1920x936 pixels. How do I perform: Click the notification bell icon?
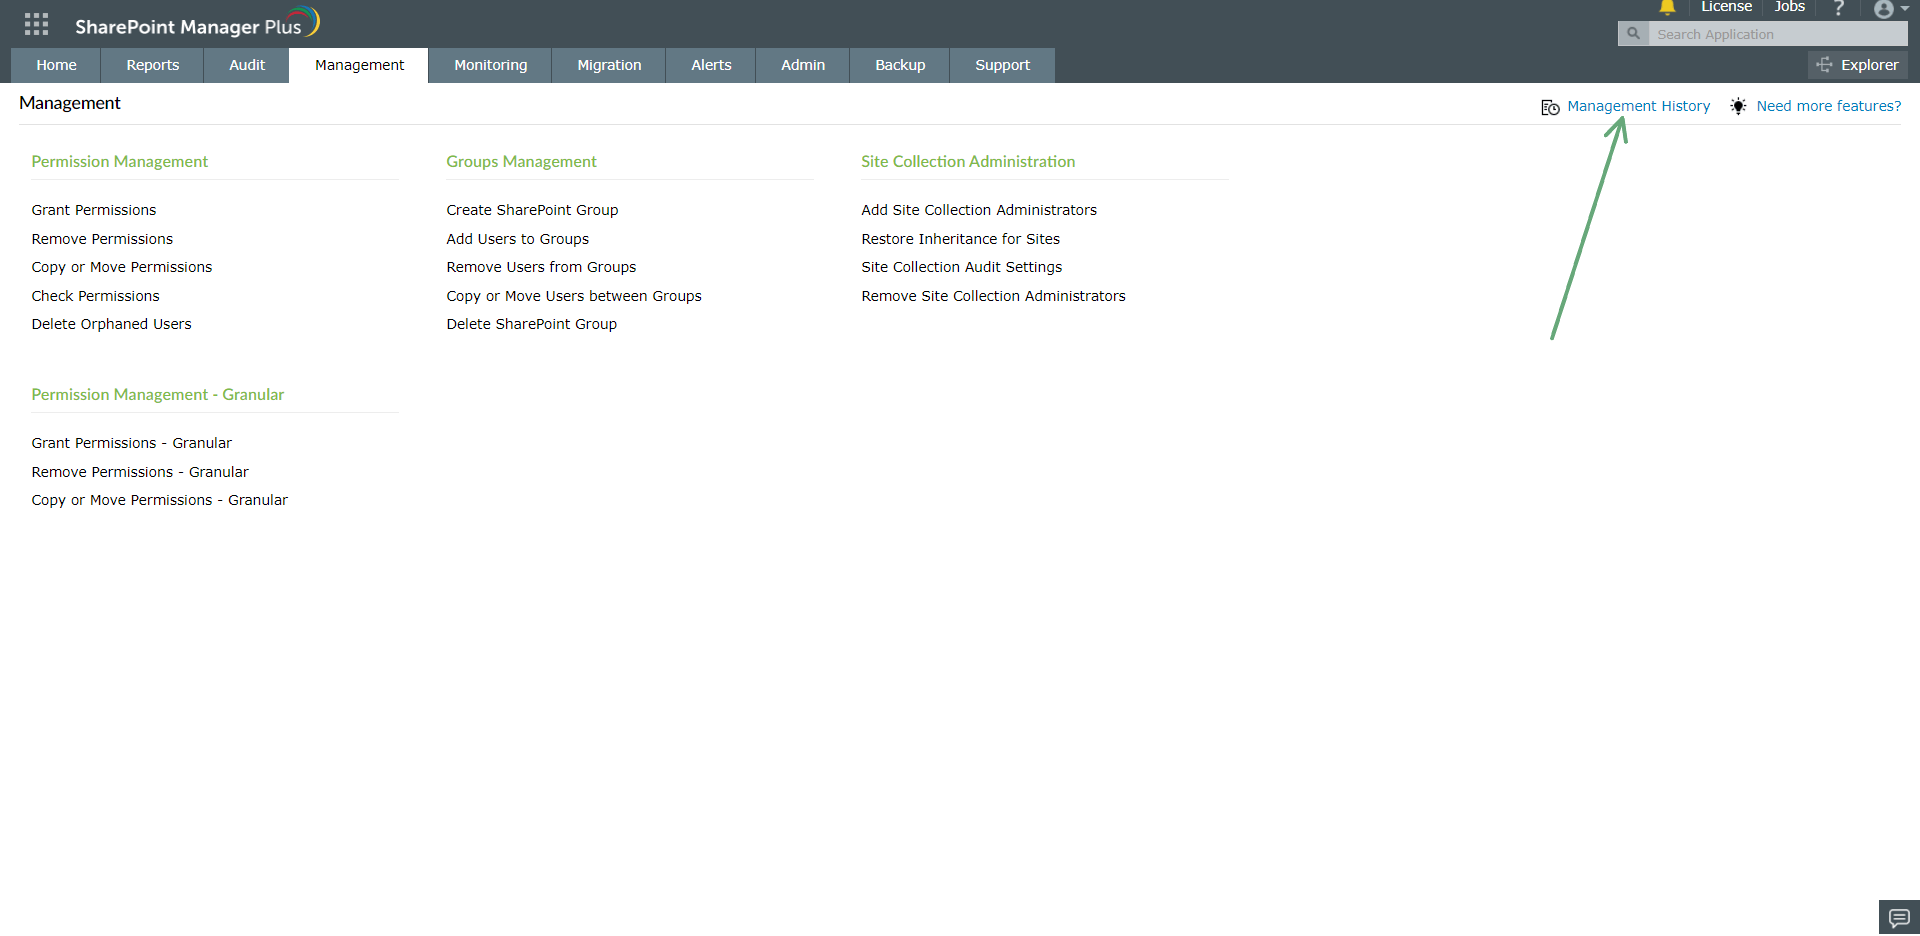coord(1667,7)
